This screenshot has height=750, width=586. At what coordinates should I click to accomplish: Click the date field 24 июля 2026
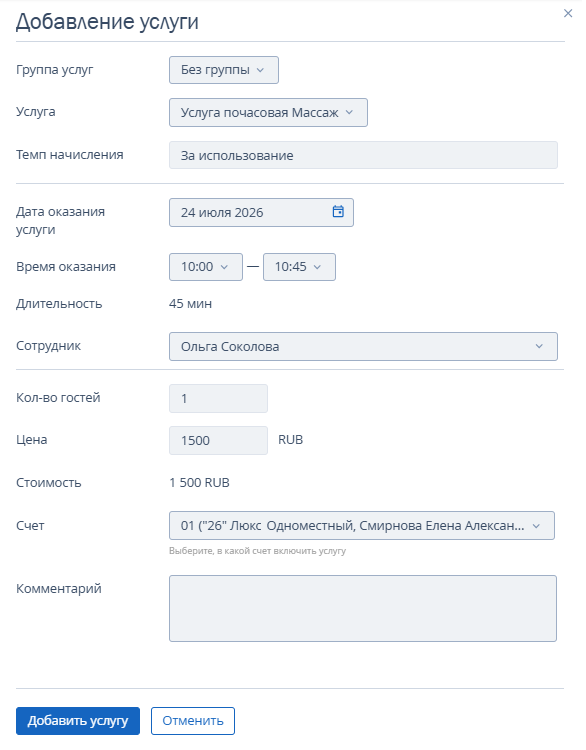pyautogui.click(x=263, y=214)
